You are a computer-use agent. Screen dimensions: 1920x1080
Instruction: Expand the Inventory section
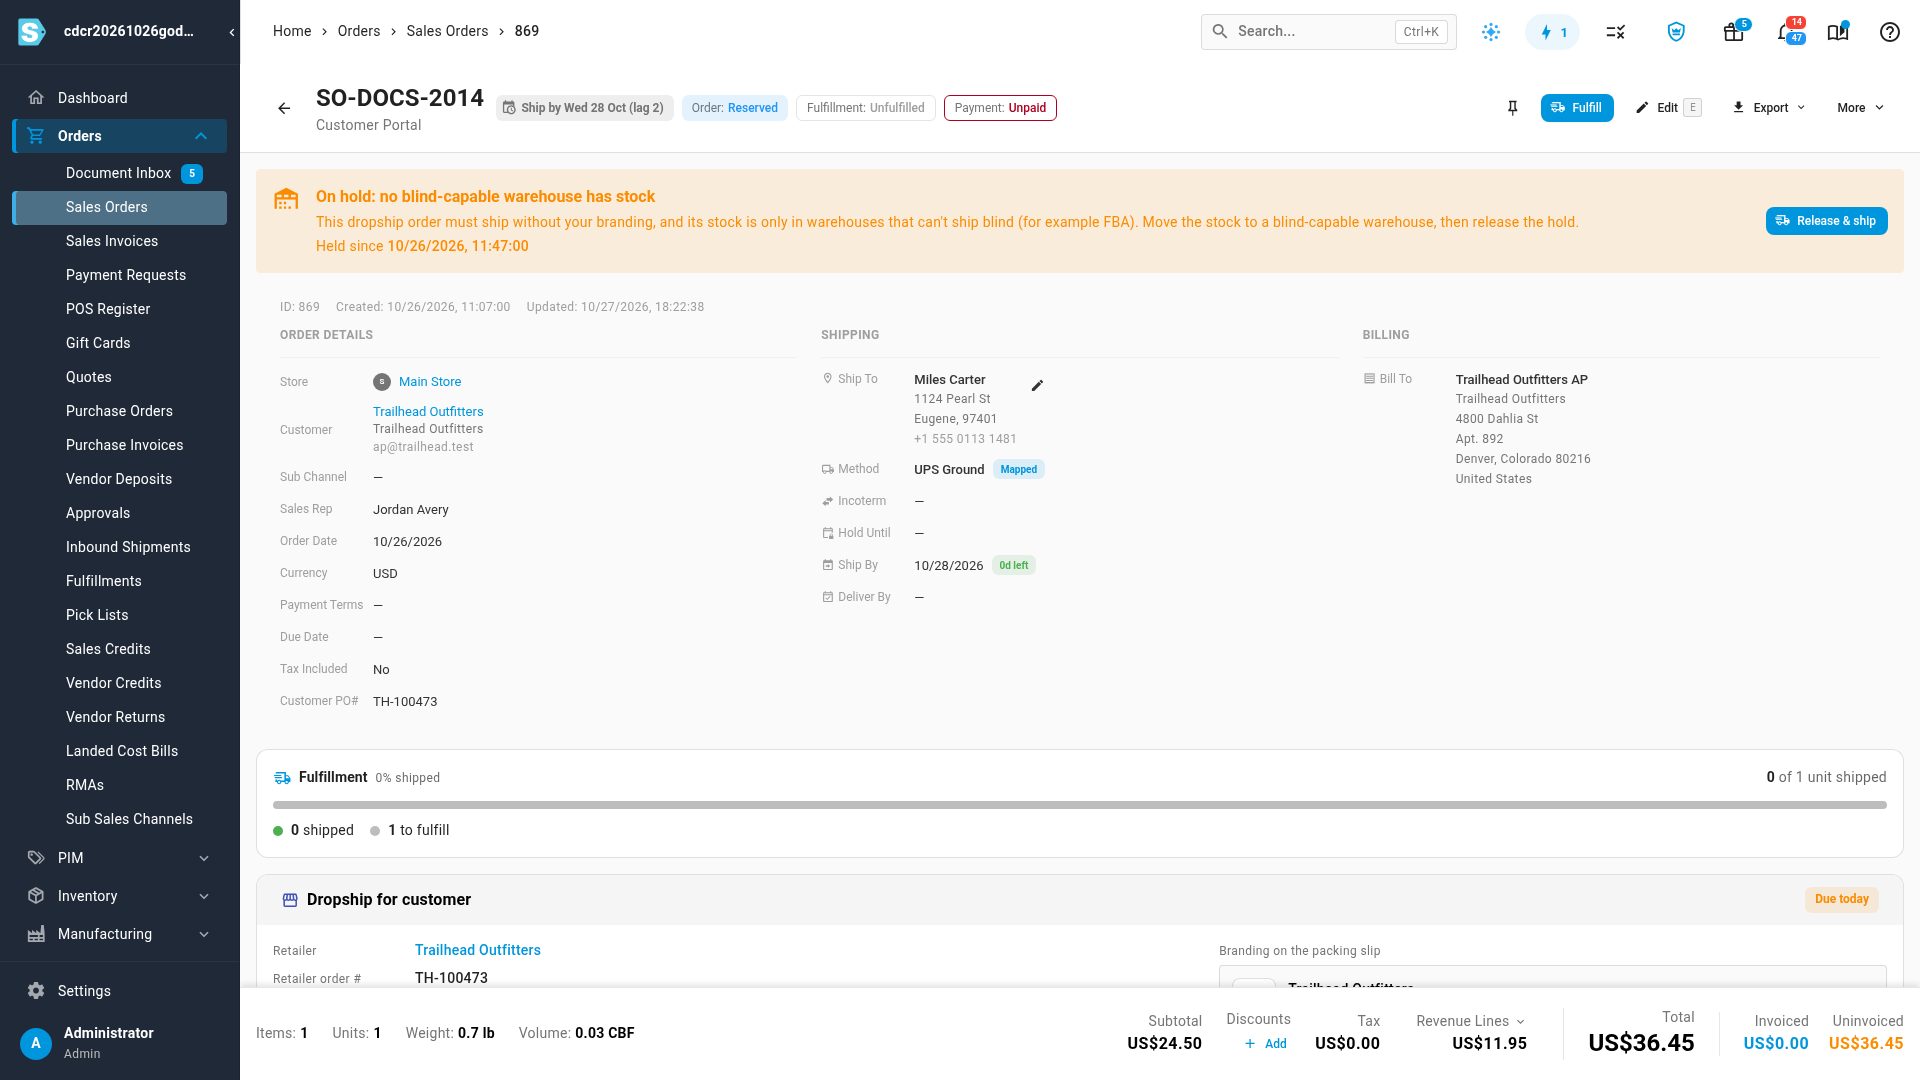[204, 896]
